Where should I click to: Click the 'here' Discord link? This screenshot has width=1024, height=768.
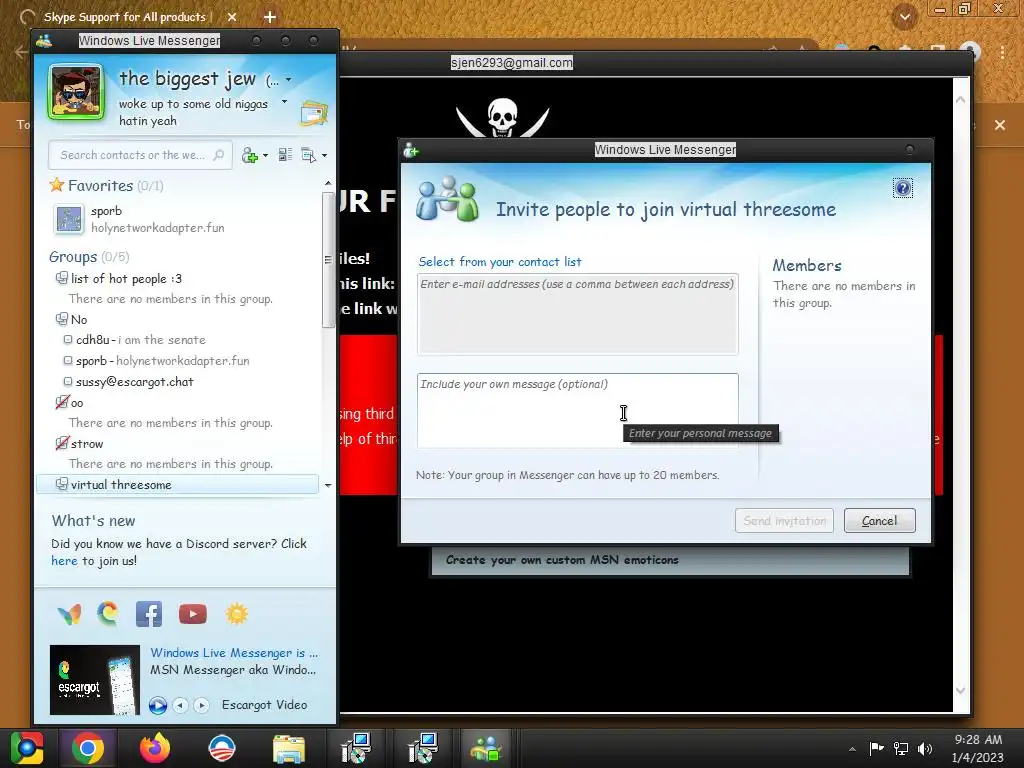64,560
